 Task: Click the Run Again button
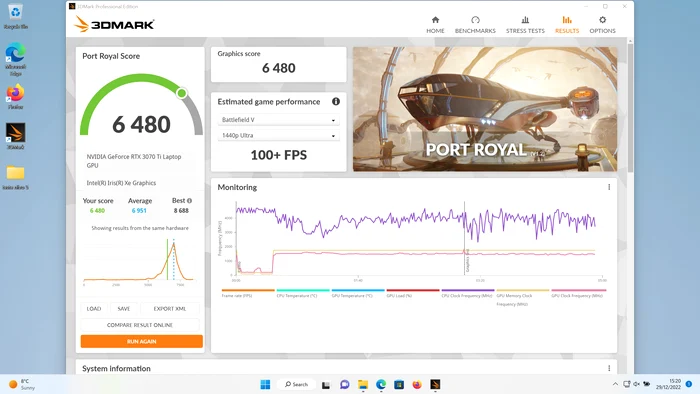[142, 341]
